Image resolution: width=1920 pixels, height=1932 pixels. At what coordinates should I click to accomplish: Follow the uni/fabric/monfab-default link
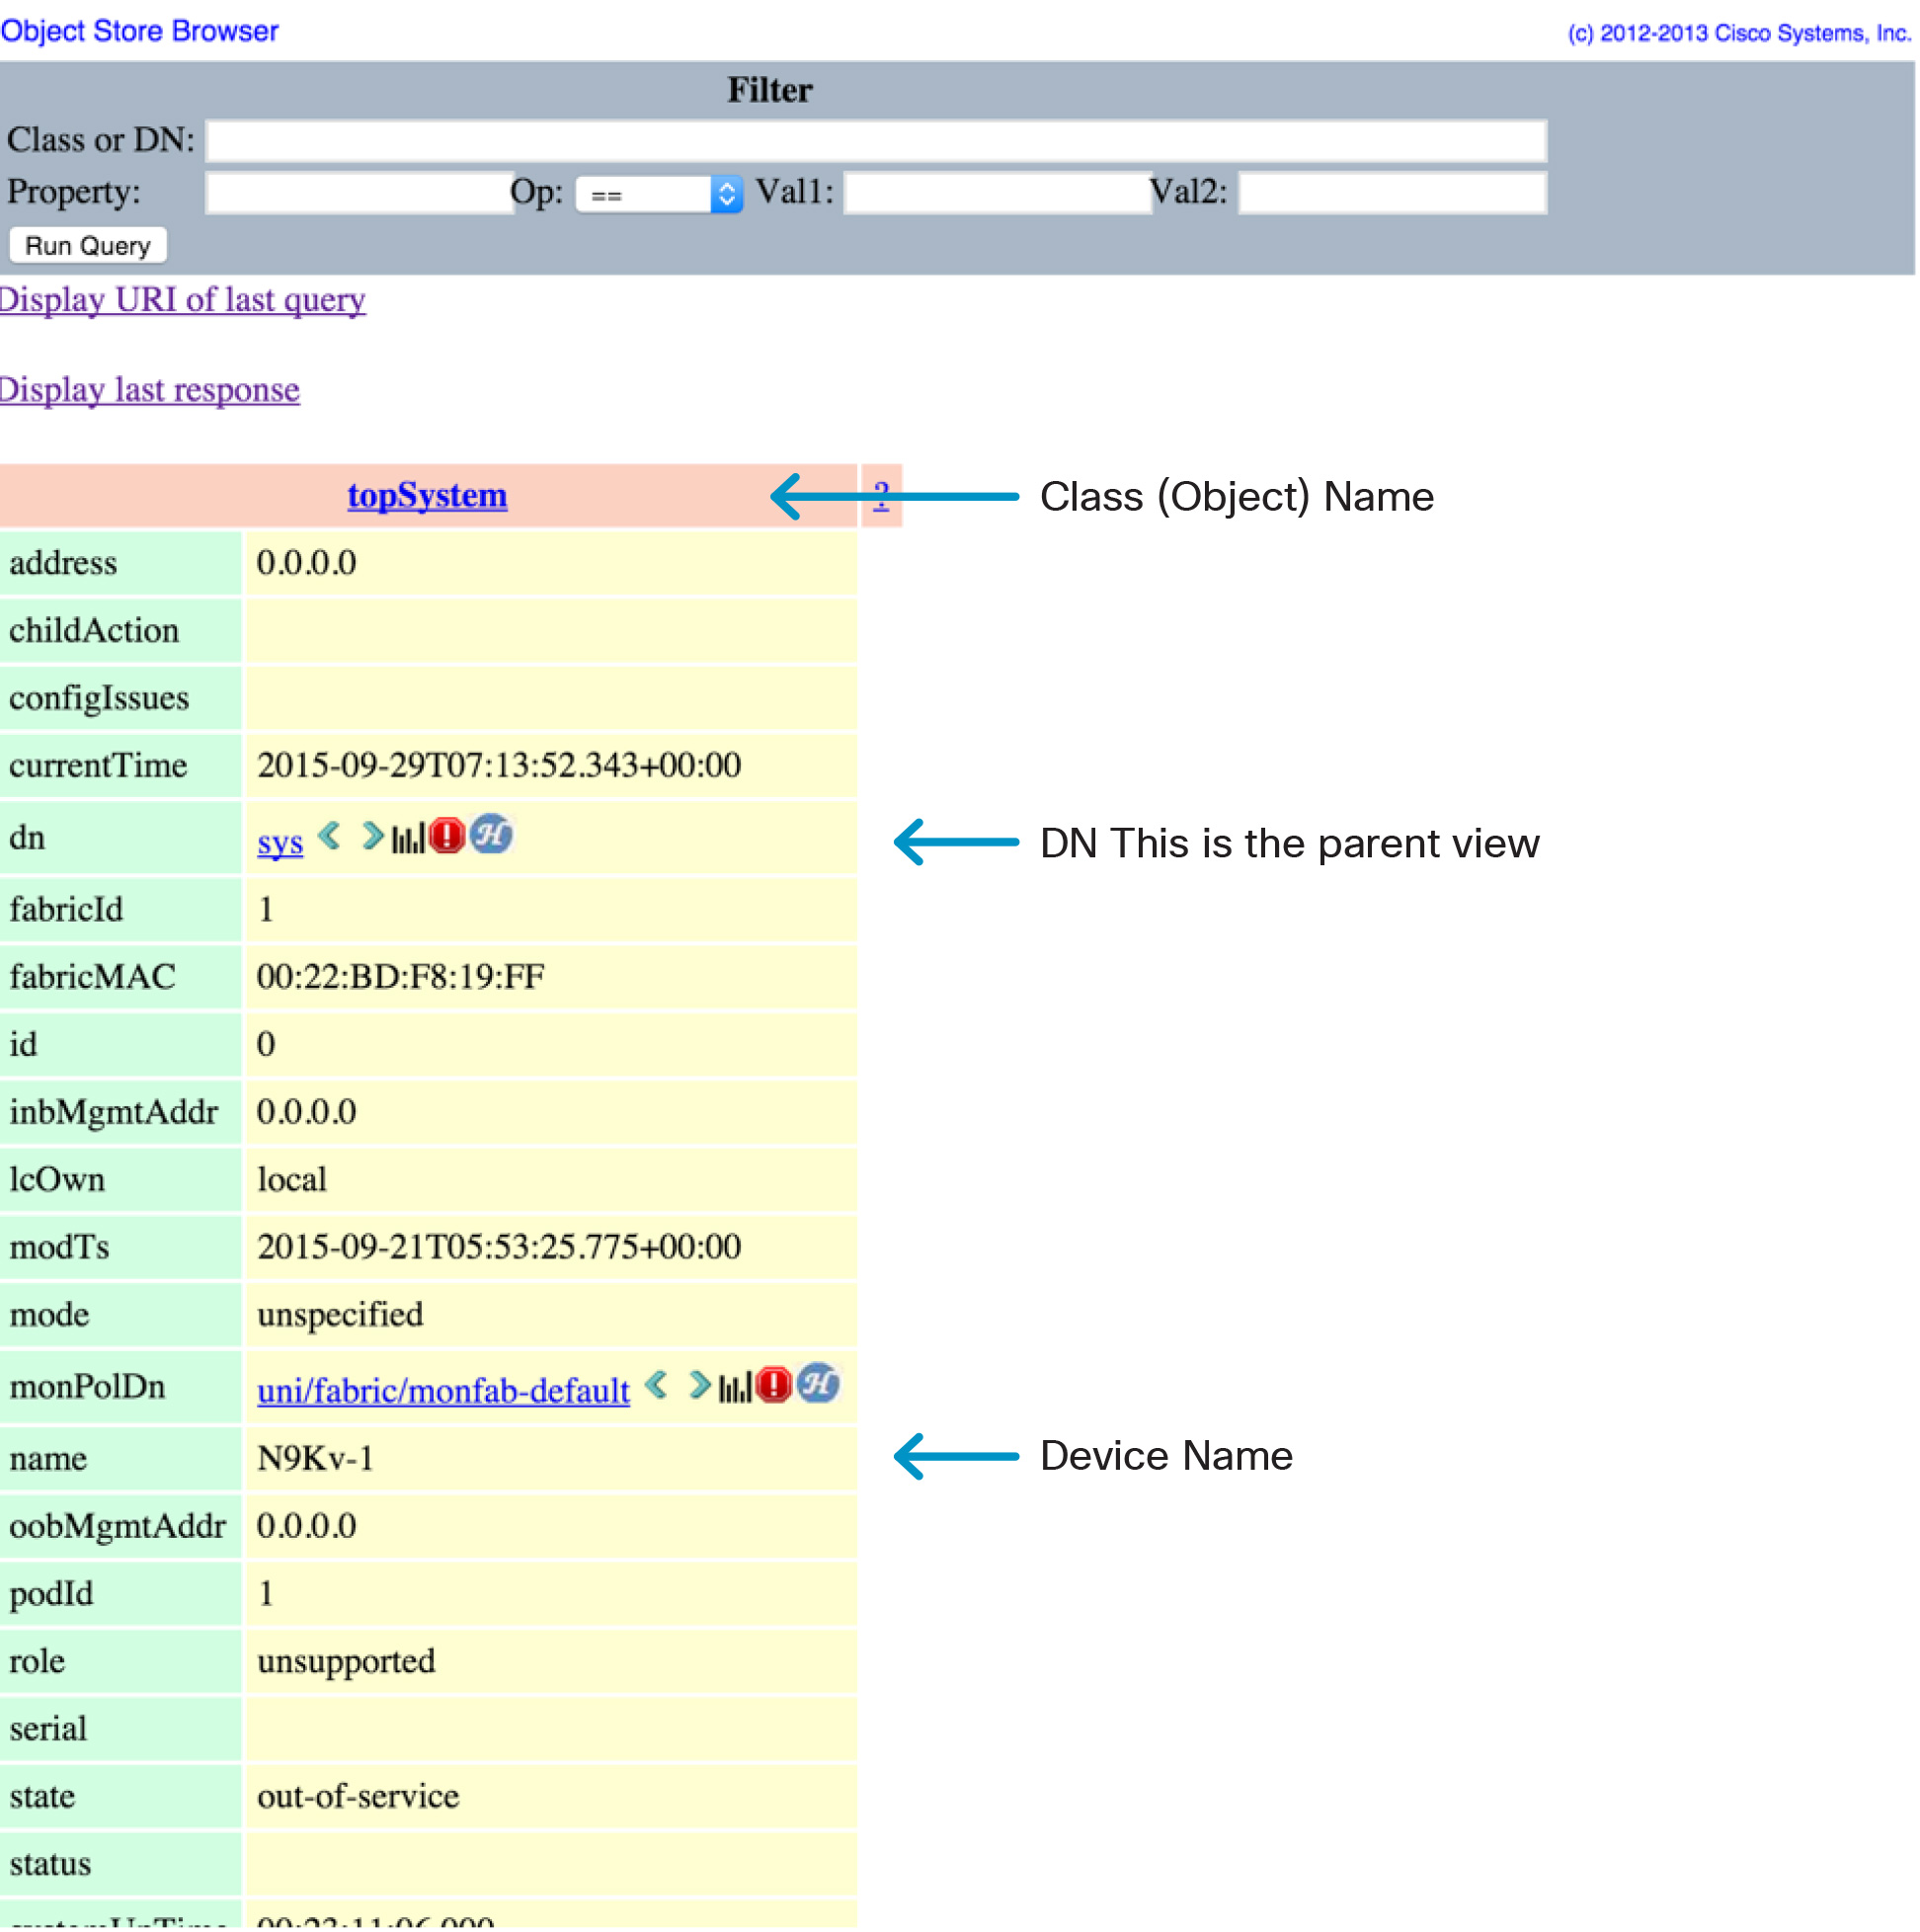click(x=444, y=1391)
